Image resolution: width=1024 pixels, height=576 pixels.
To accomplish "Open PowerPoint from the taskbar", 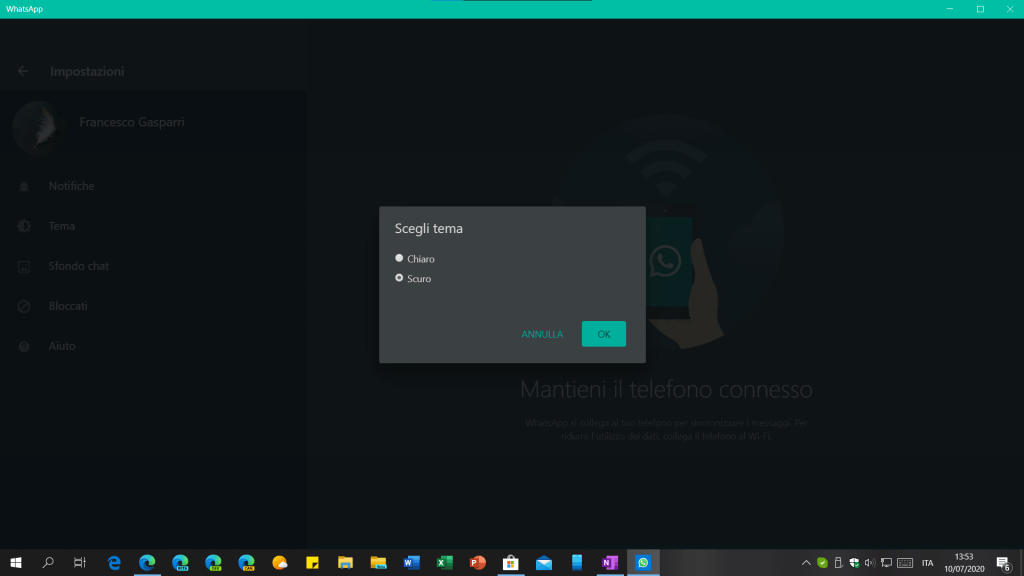I will pos(477,563).
